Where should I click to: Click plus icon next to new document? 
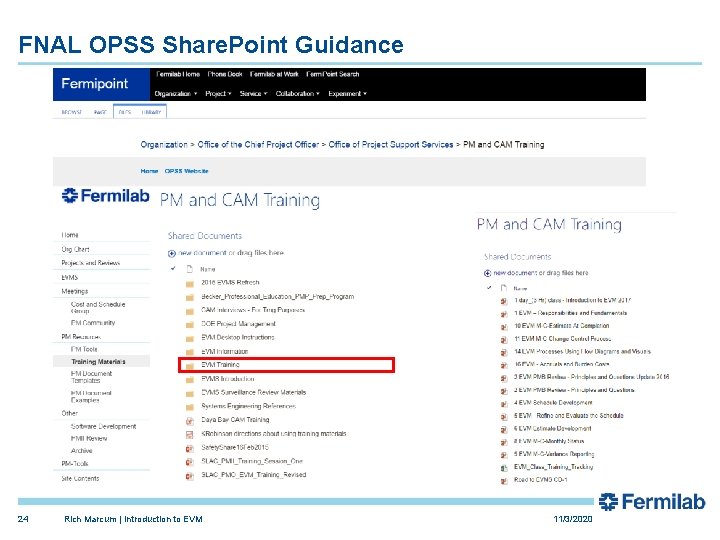pos(172,253)
